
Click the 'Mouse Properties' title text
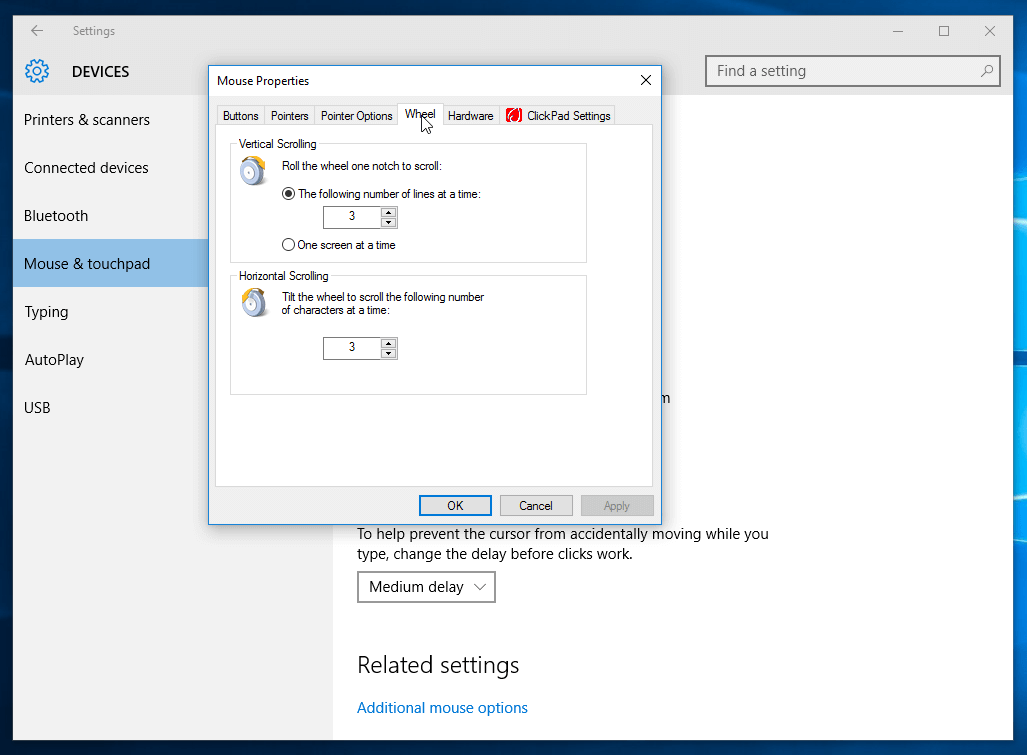pos(263,81)
